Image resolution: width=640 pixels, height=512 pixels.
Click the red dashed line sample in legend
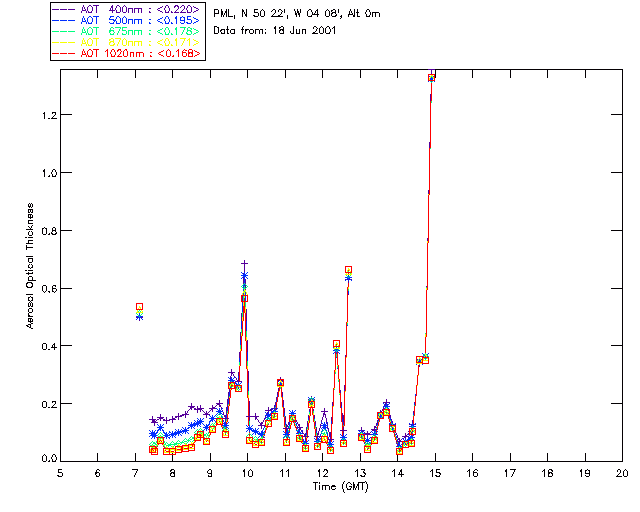pyautogui.click(x=64, y=53)
